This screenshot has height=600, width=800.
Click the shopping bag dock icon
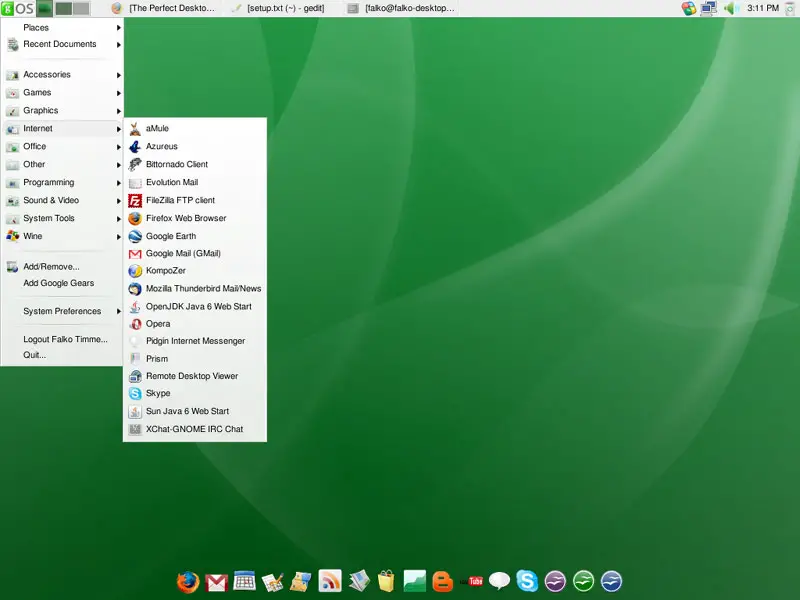point(386,581)
